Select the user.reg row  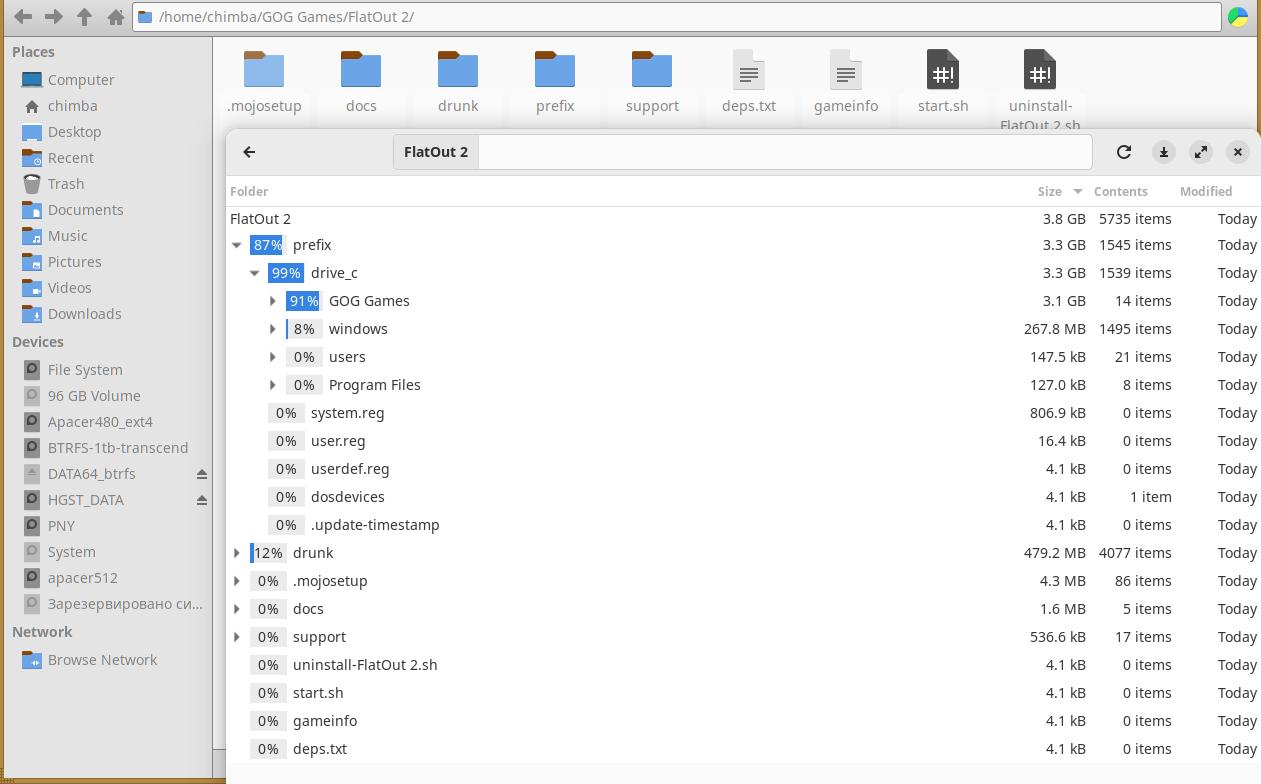pyautogui.click(x=743, y=441)
